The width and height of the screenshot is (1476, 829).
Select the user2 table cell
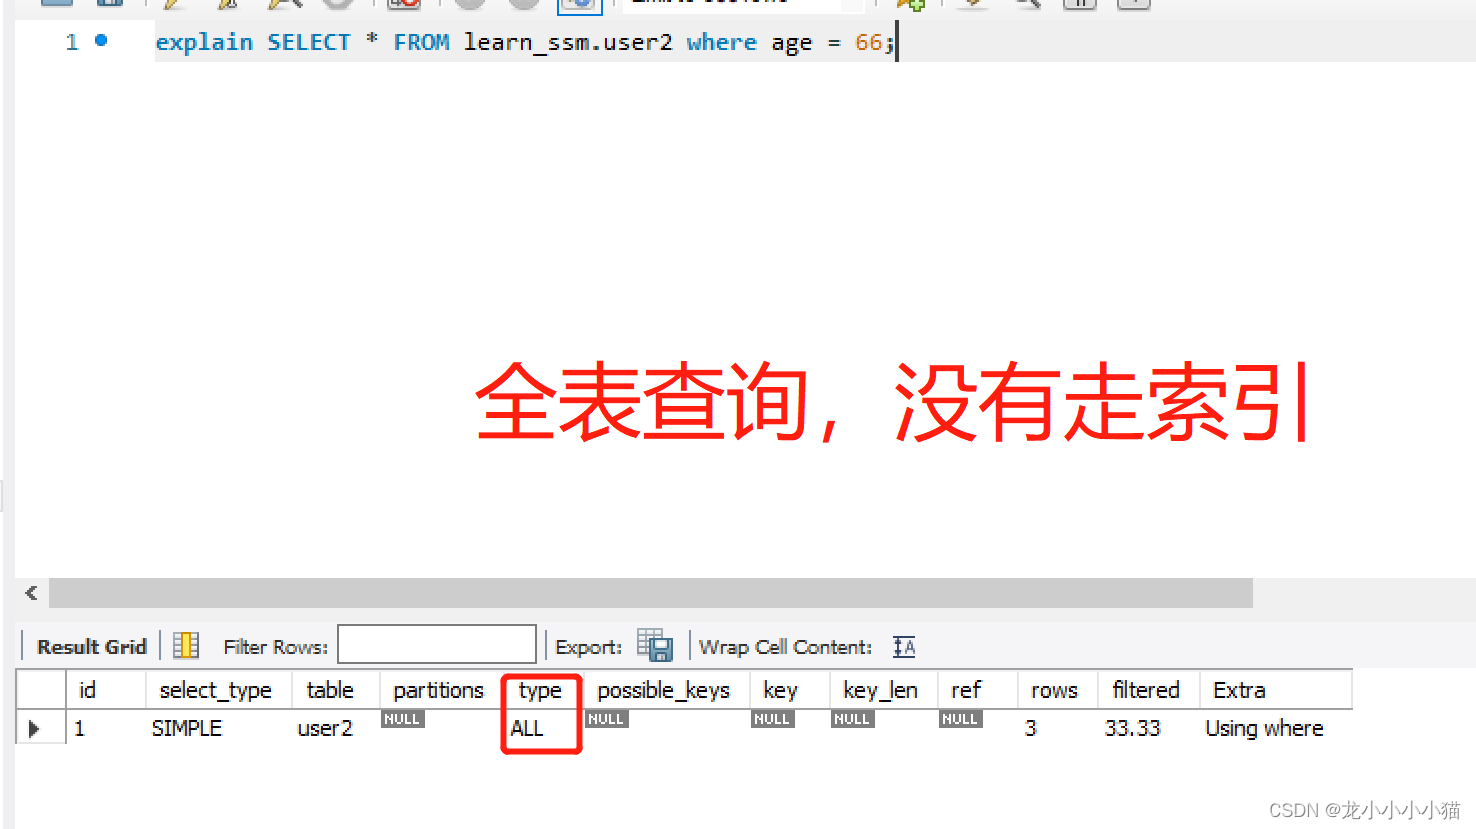(x=336, y=728)
